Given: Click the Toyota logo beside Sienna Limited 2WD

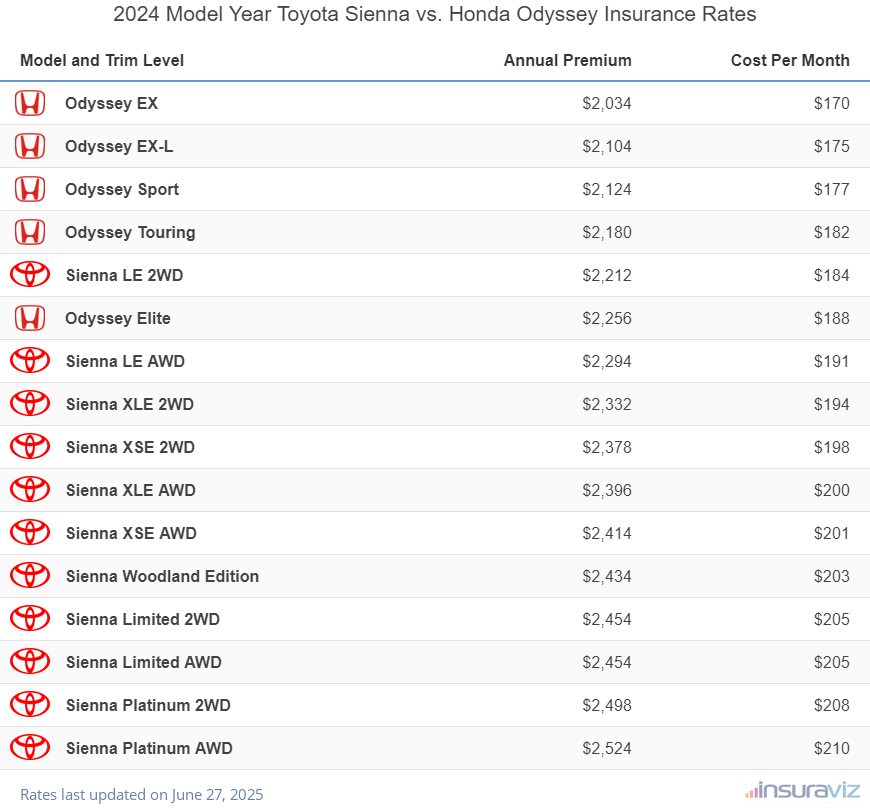Looking at the screenshot, I should pos(30,619).
